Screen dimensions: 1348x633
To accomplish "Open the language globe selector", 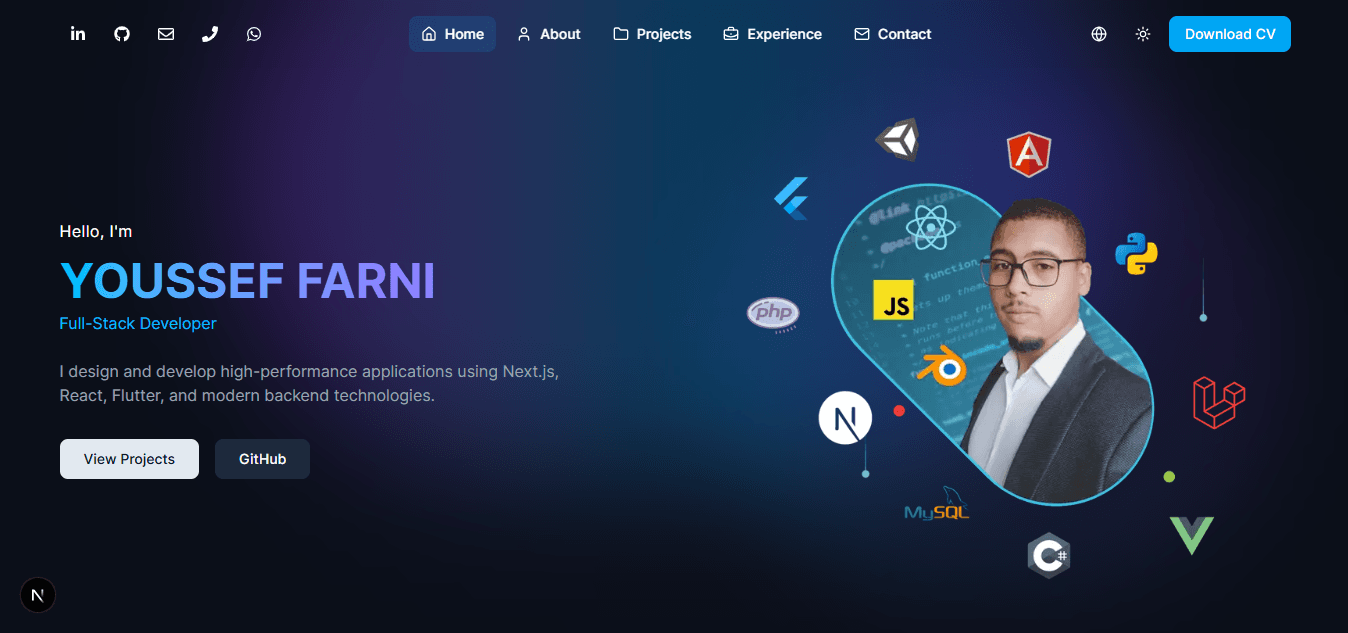I will [1098, 33].
